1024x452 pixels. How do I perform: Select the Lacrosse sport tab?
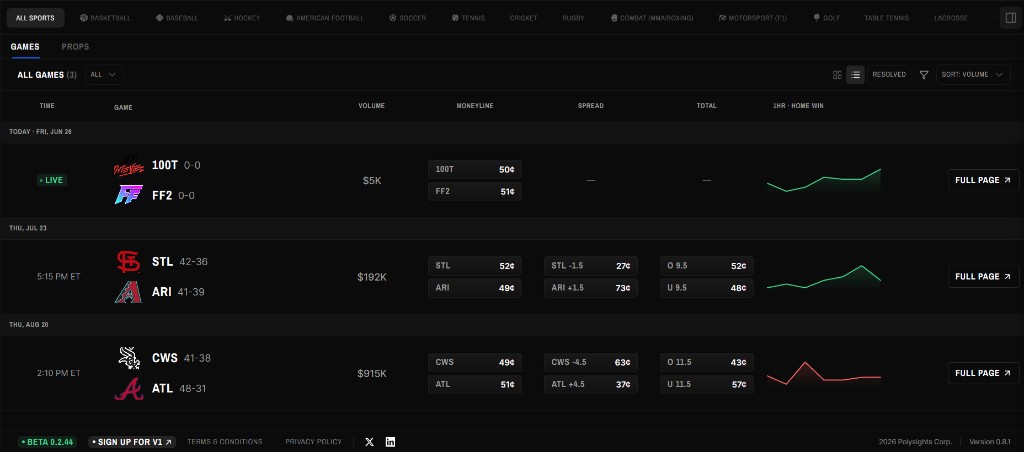[951, 18]
